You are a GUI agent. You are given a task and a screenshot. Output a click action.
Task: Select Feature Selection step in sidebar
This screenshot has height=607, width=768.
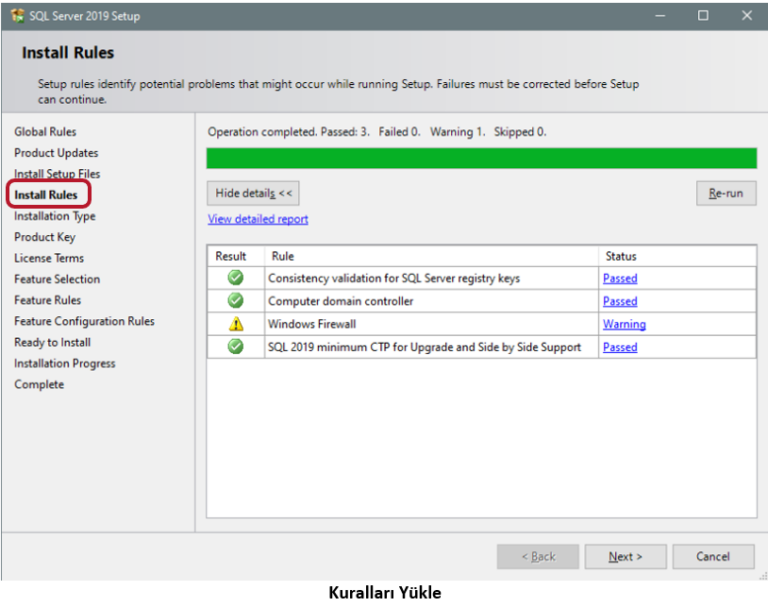tap(57, 279)
